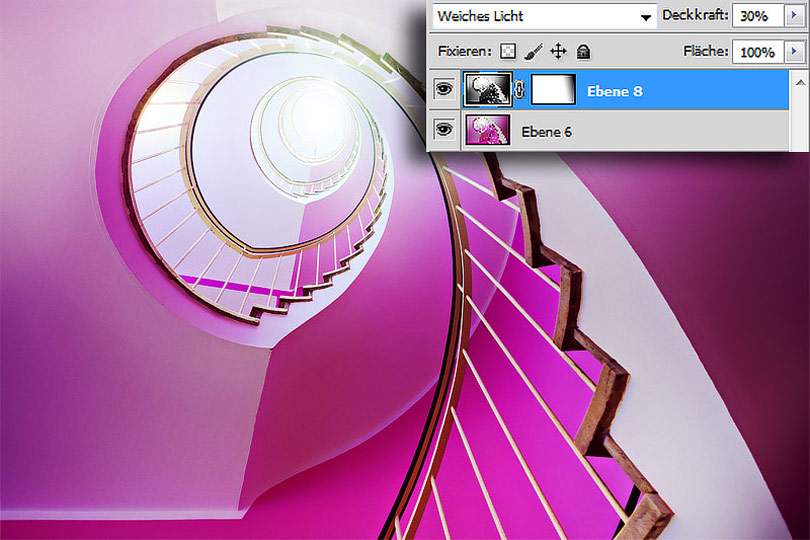Viewport: 810px width, 540px height.
Task: Open the Deckkraft slider arrow
Action: pyautogui.click(x=795, y=16)
